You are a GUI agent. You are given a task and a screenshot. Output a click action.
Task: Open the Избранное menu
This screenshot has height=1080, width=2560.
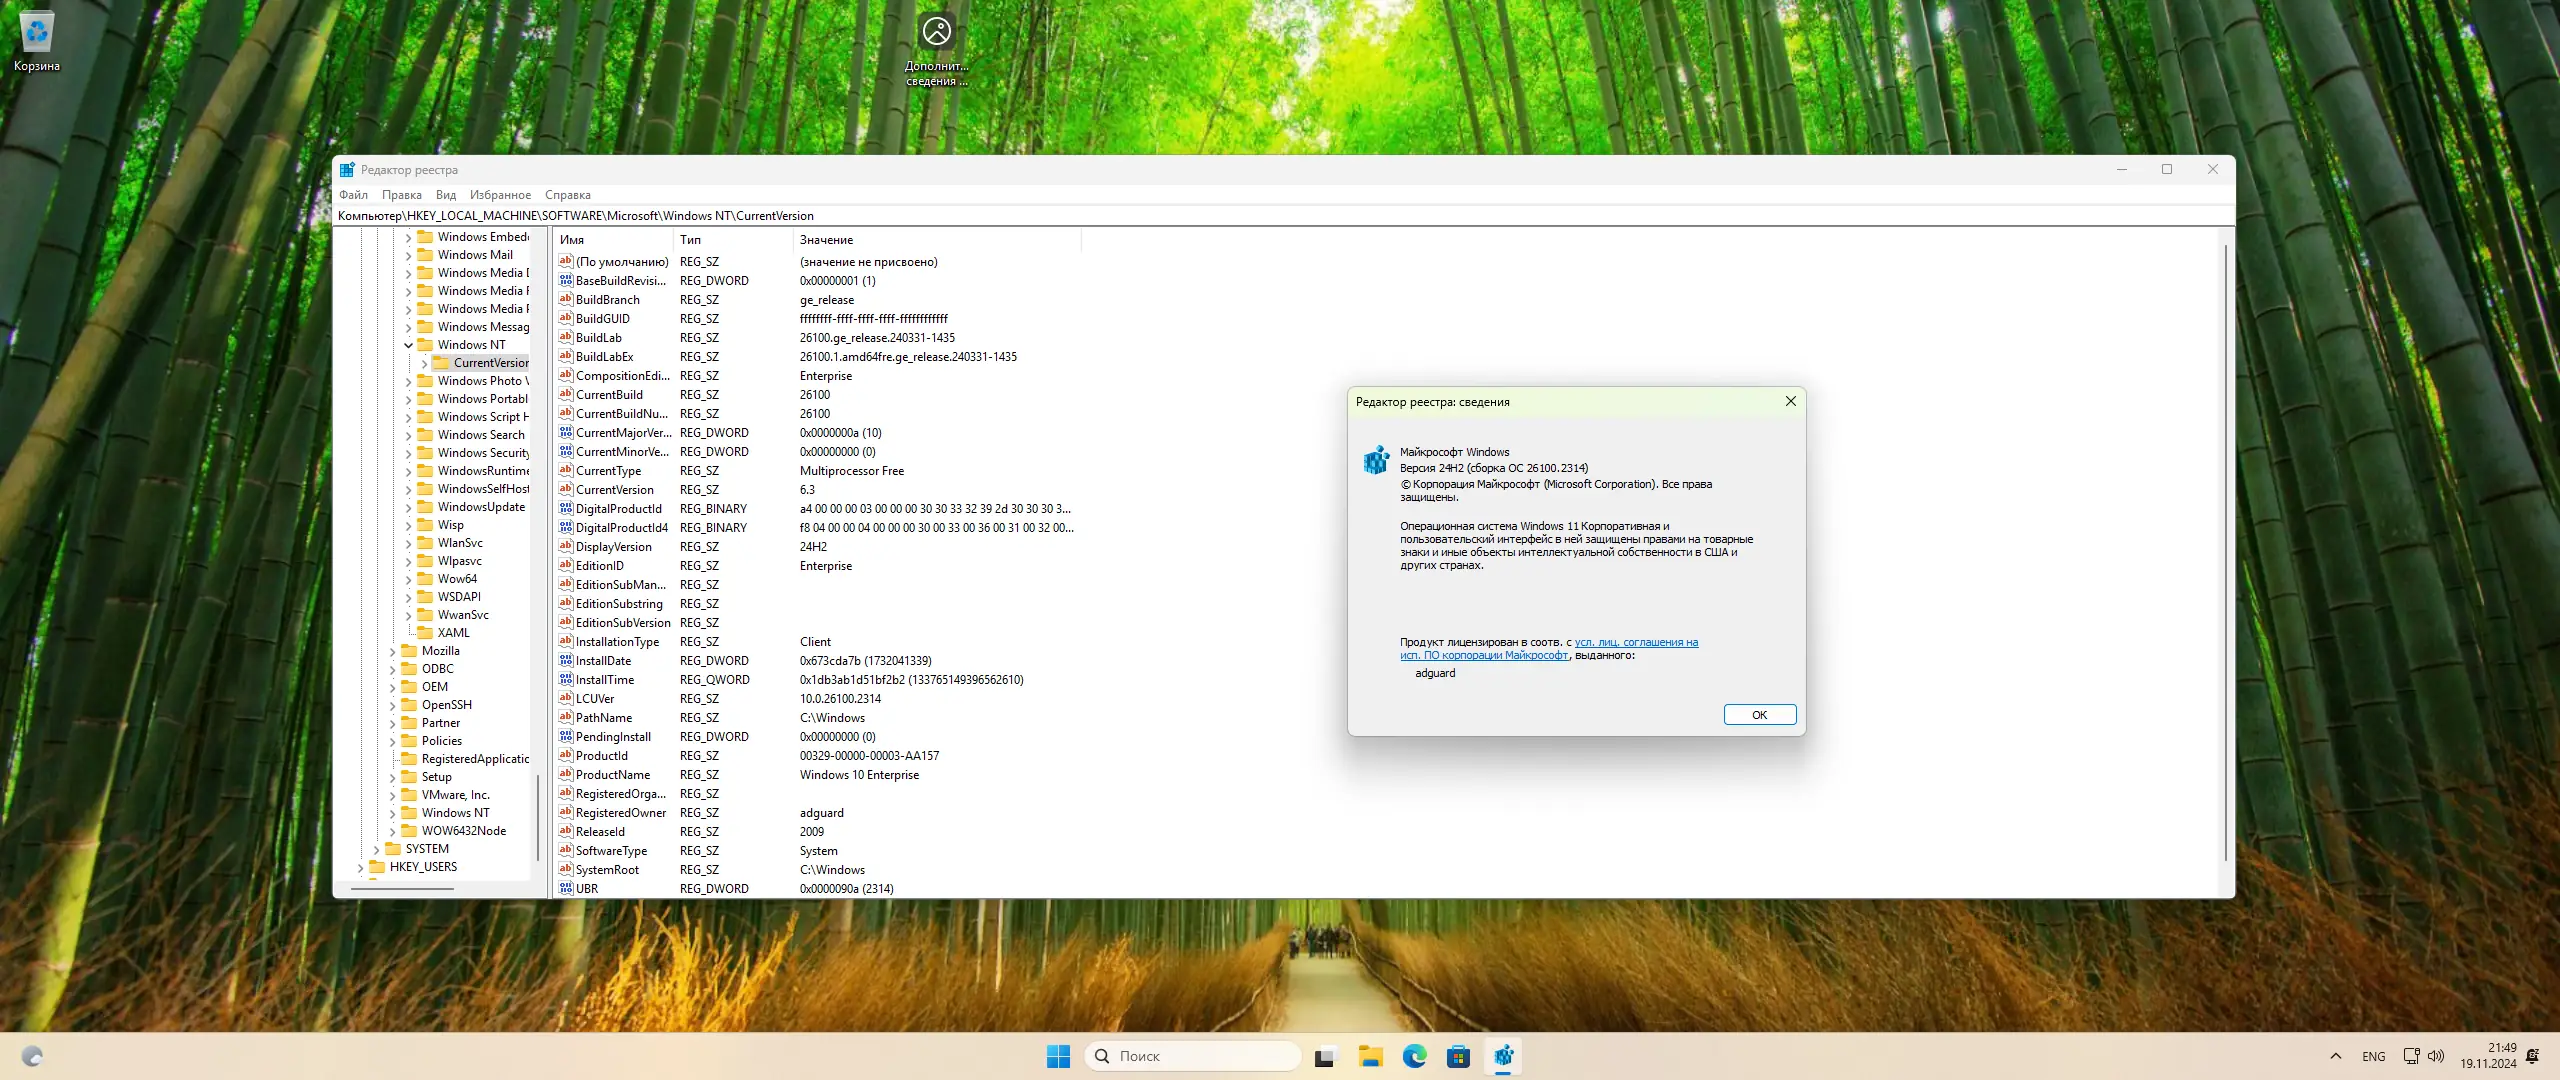[500, 195]
